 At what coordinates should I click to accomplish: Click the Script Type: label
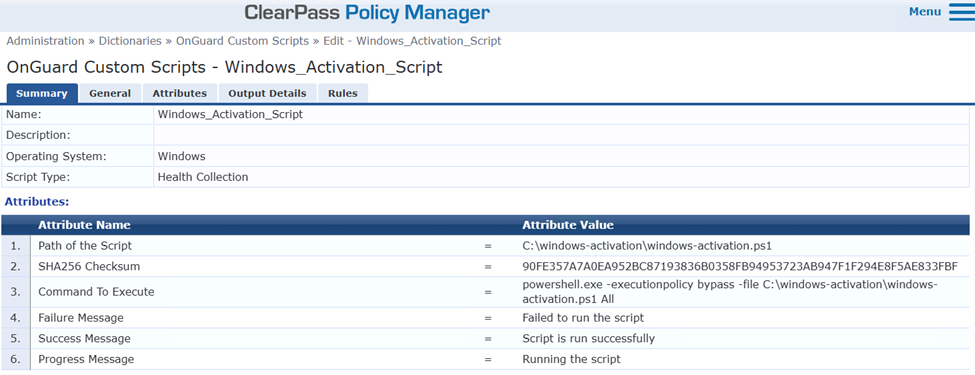click(38, 177)
